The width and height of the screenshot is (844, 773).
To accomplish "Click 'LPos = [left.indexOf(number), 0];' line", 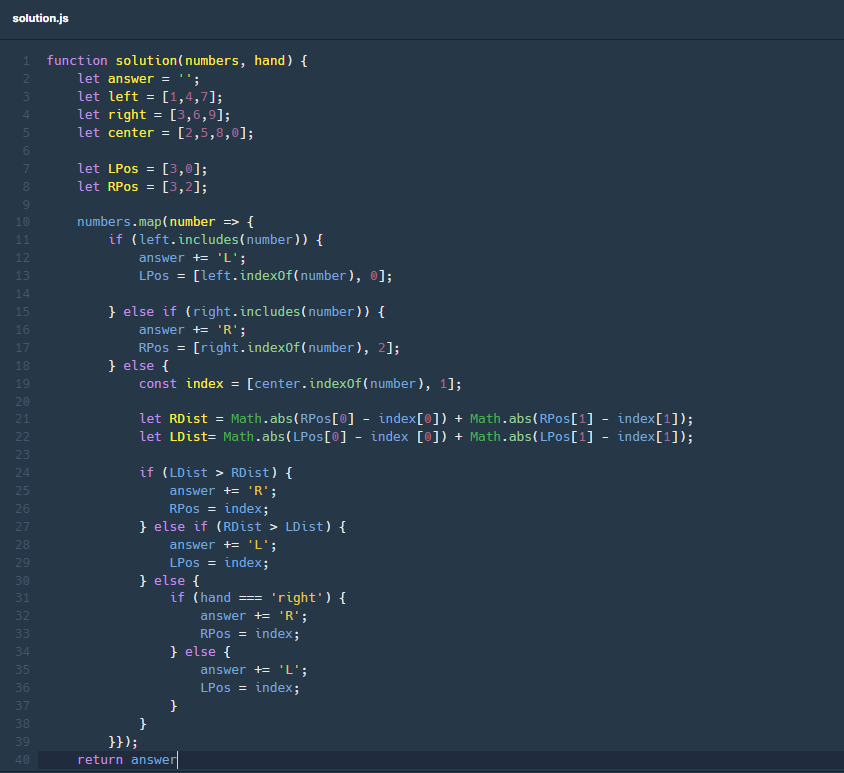I will (265, 276).
